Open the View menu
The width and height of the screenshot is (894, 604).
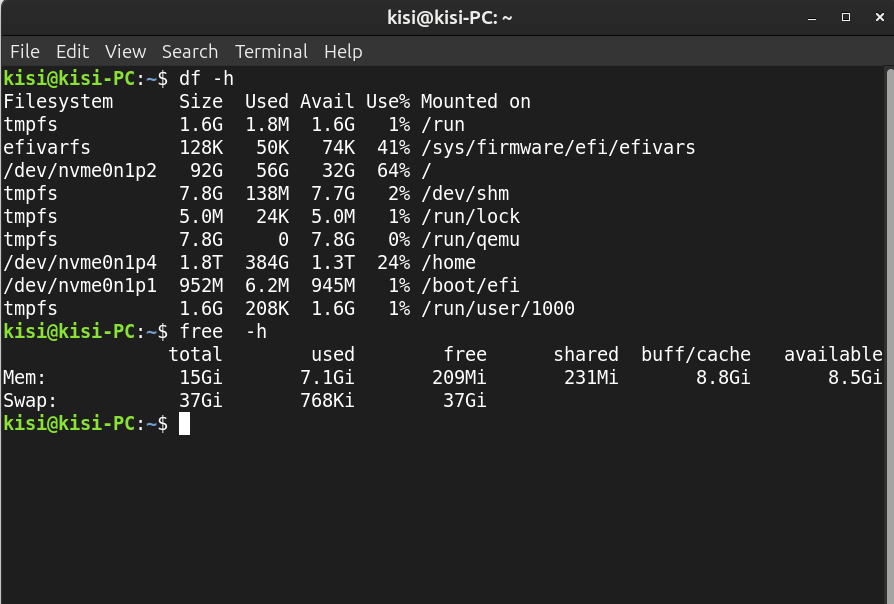tap(125, 52)
